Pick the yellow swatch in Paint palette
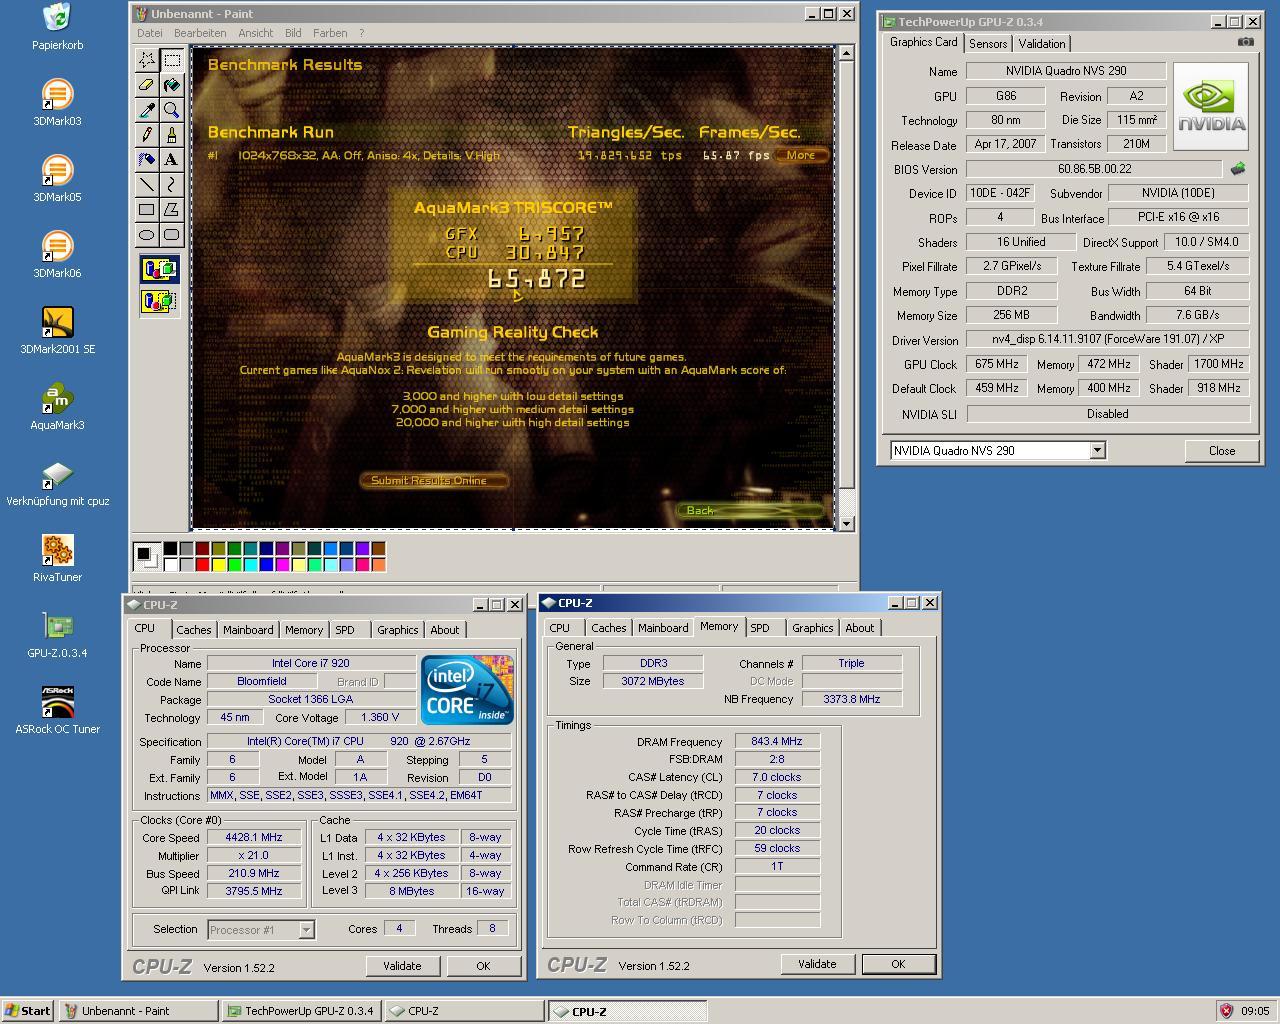Viewport: 1280px width, 1024px height. 218,565
